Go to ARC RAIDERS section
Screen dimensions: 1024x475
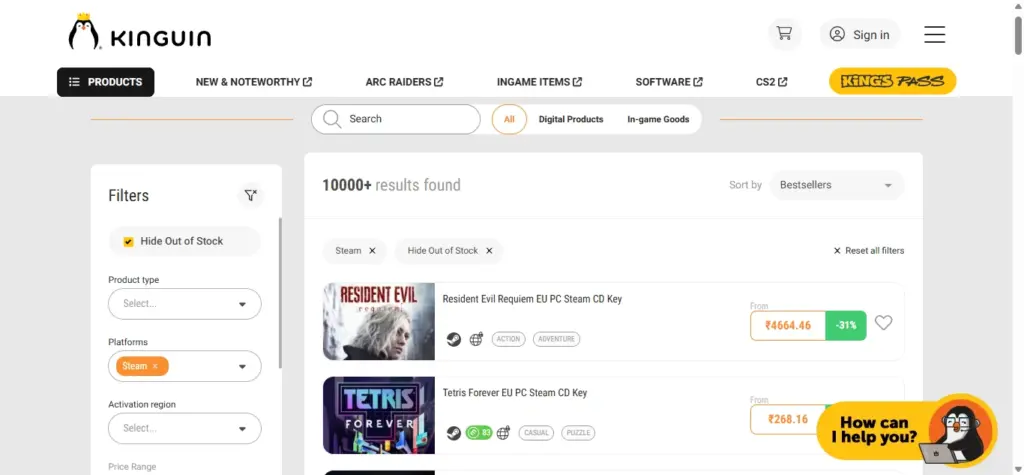point(404,82)
